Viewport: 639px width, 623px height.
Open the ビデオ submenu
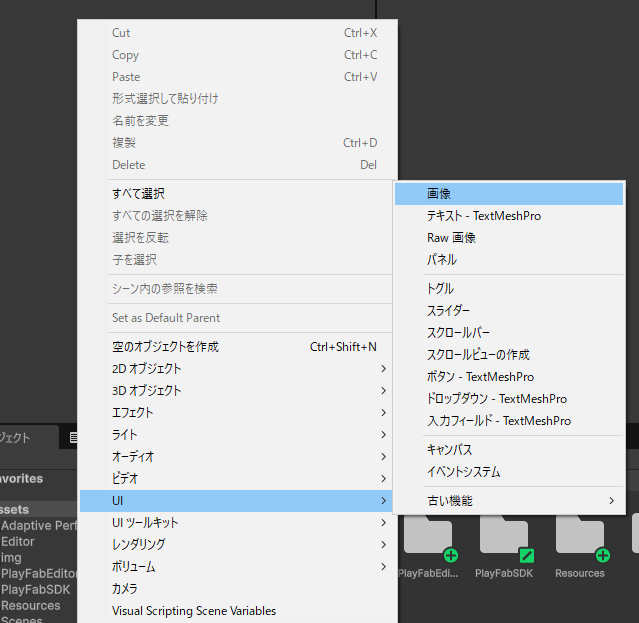click(x=236, y=479)
